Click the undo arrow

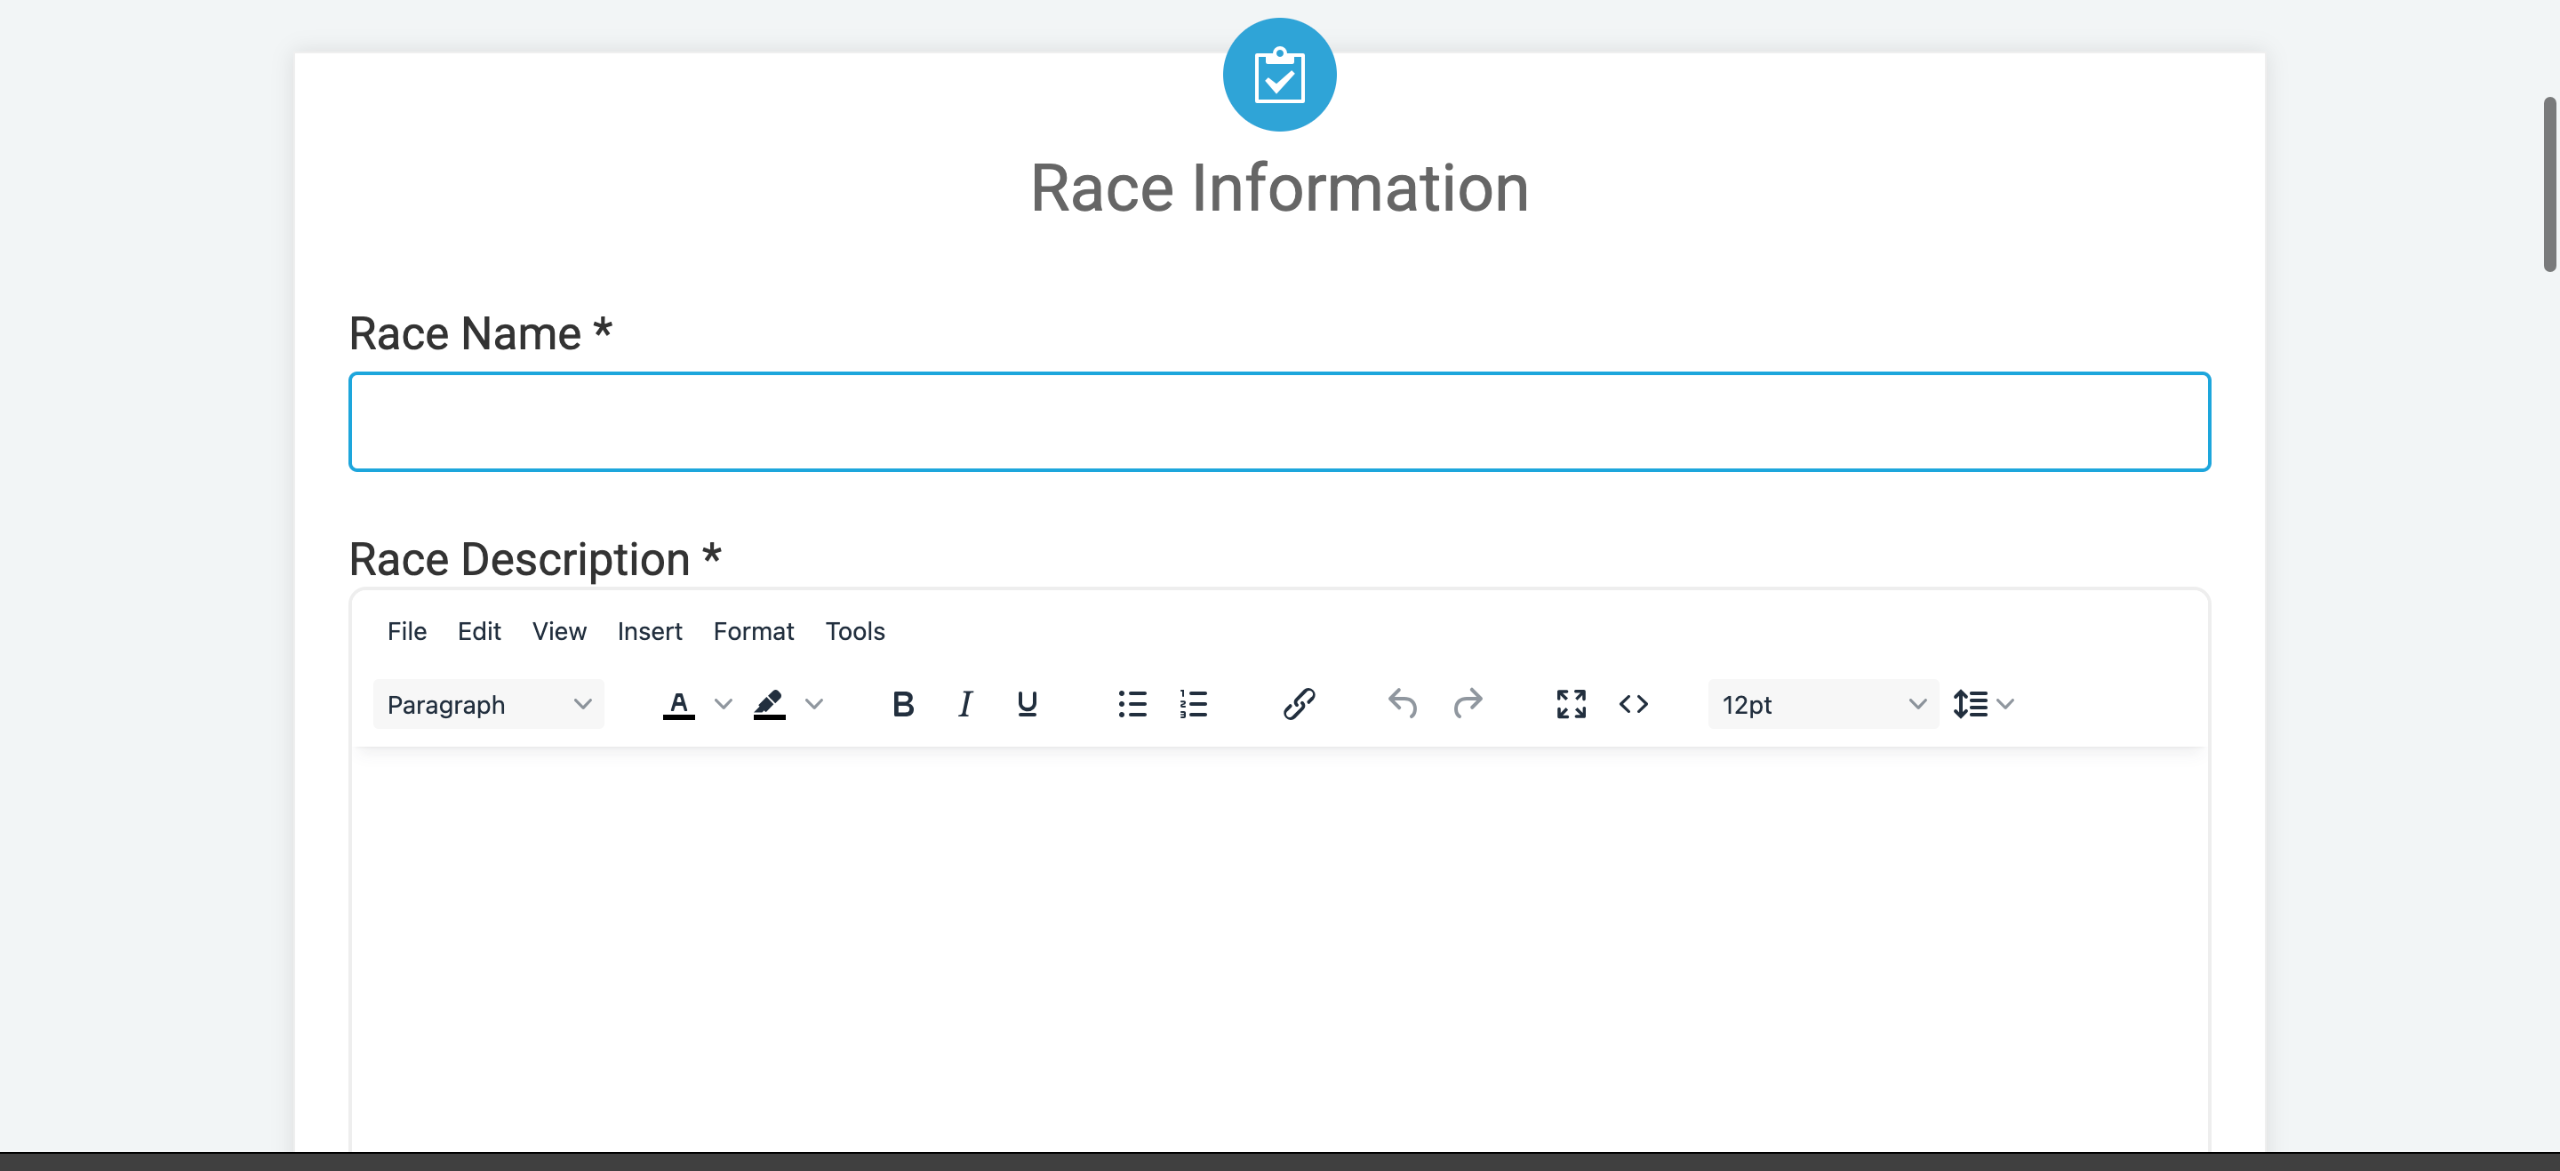pos(1403,704)
